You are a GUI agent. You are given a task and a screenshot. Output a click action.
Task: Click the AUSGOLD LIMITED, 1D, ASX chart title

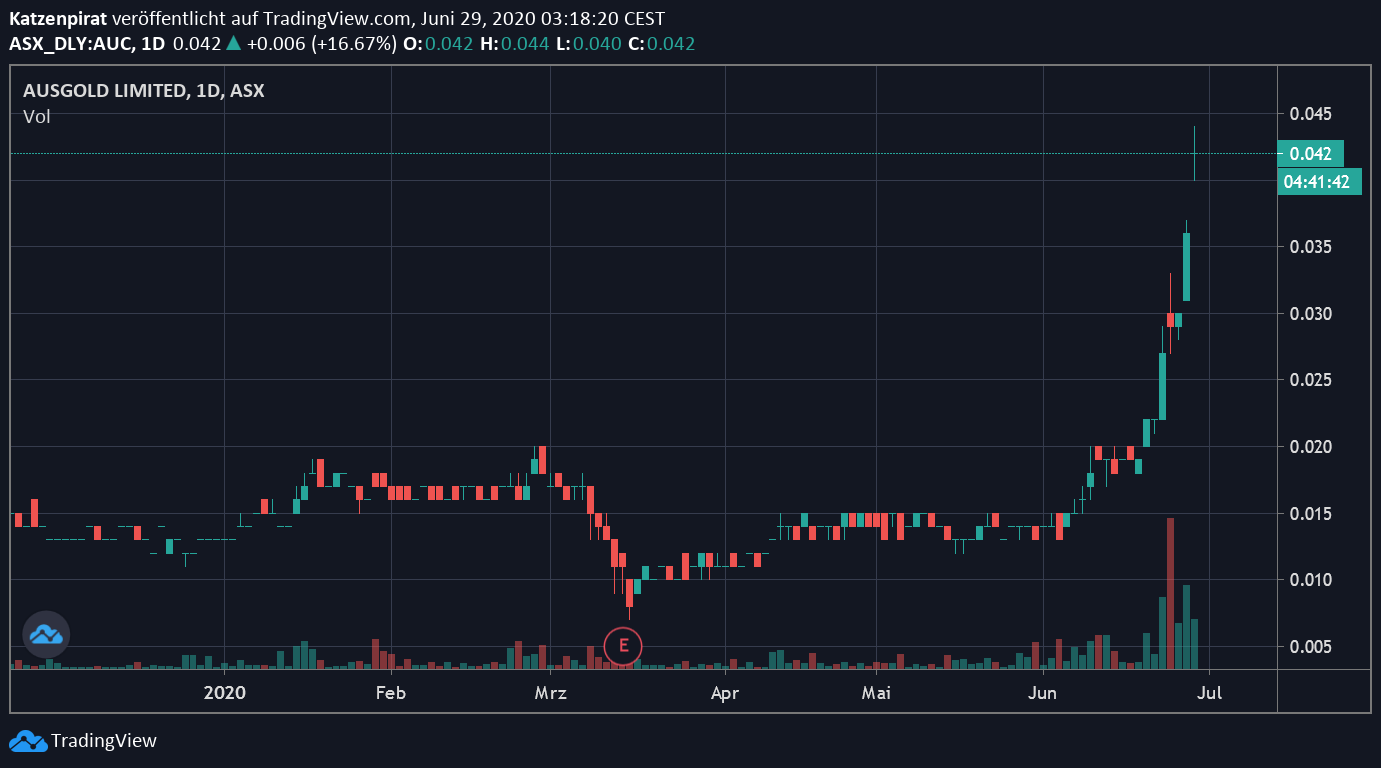(x=144, y=90)
